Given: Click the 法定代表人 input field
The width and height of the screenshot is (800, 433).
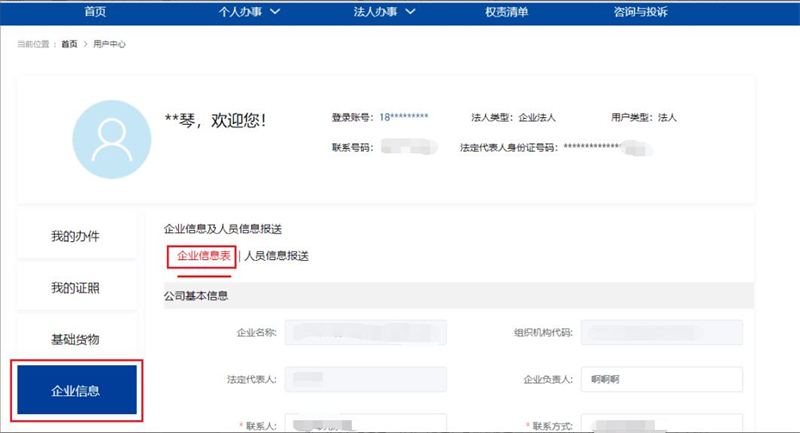Looking at the screenshot, I should coord(365,379).
